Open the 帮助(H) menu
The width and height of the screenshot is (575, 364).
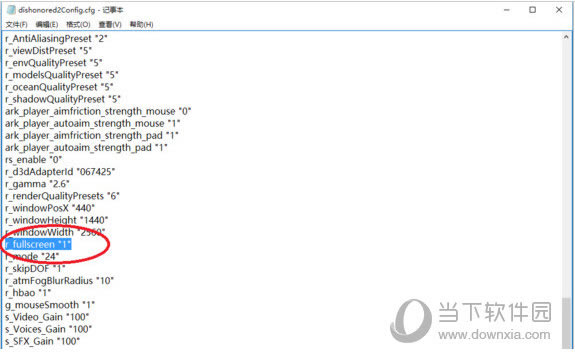(x=142, y=25)
